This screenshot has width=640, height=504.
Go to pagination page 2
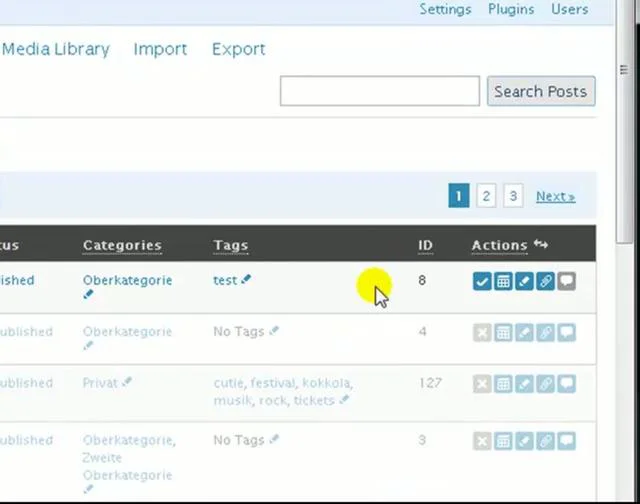(x=486, y=196)
